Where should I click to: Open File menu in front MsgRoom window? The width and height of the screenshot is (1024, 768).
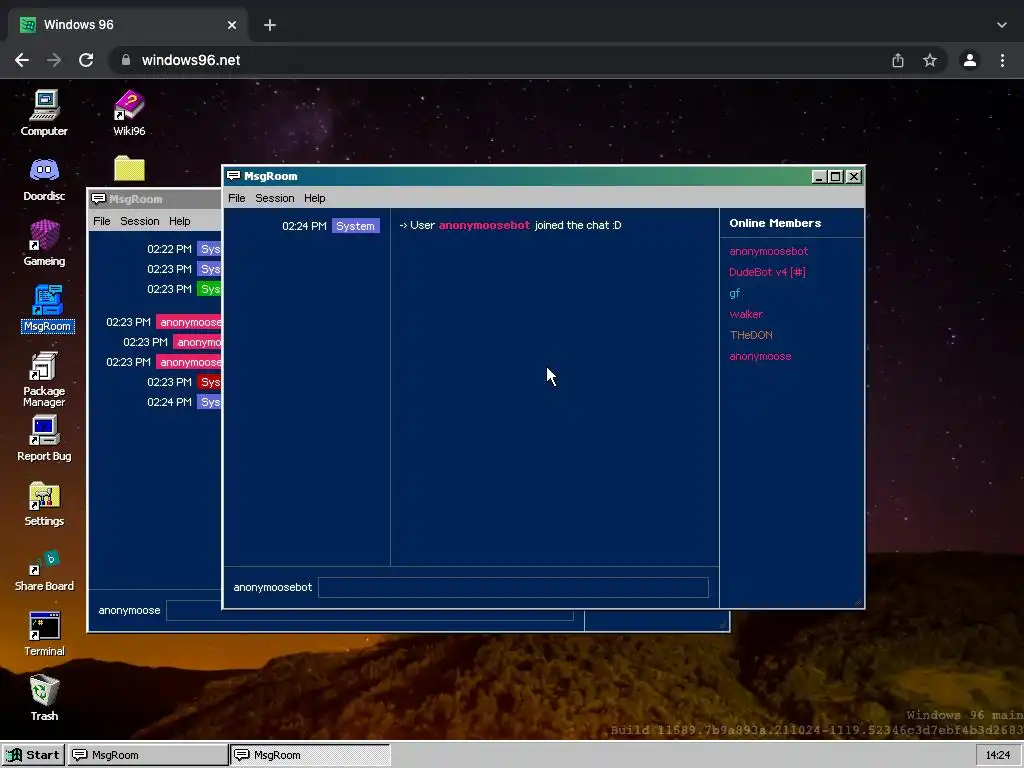pos(236,198)
